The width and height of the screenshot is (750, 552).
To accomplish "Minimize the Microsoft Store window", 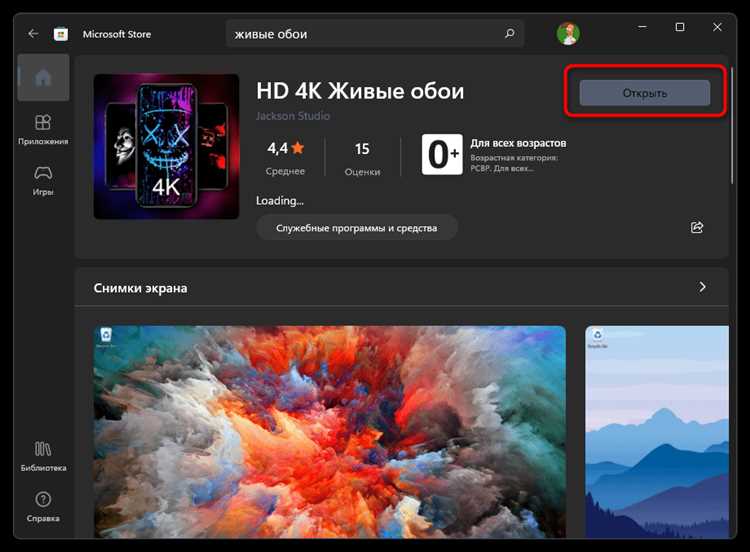I will click(642, 27).
